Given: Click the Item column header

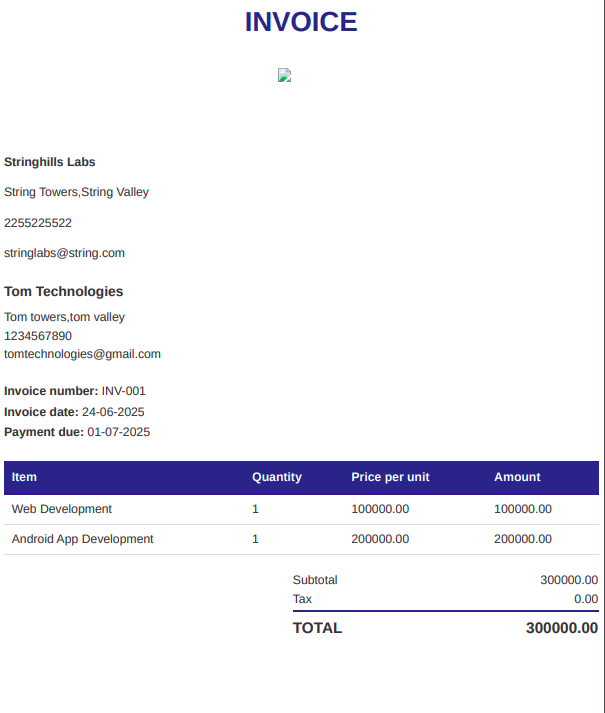Looking at the screenshot, I should 24,477.
